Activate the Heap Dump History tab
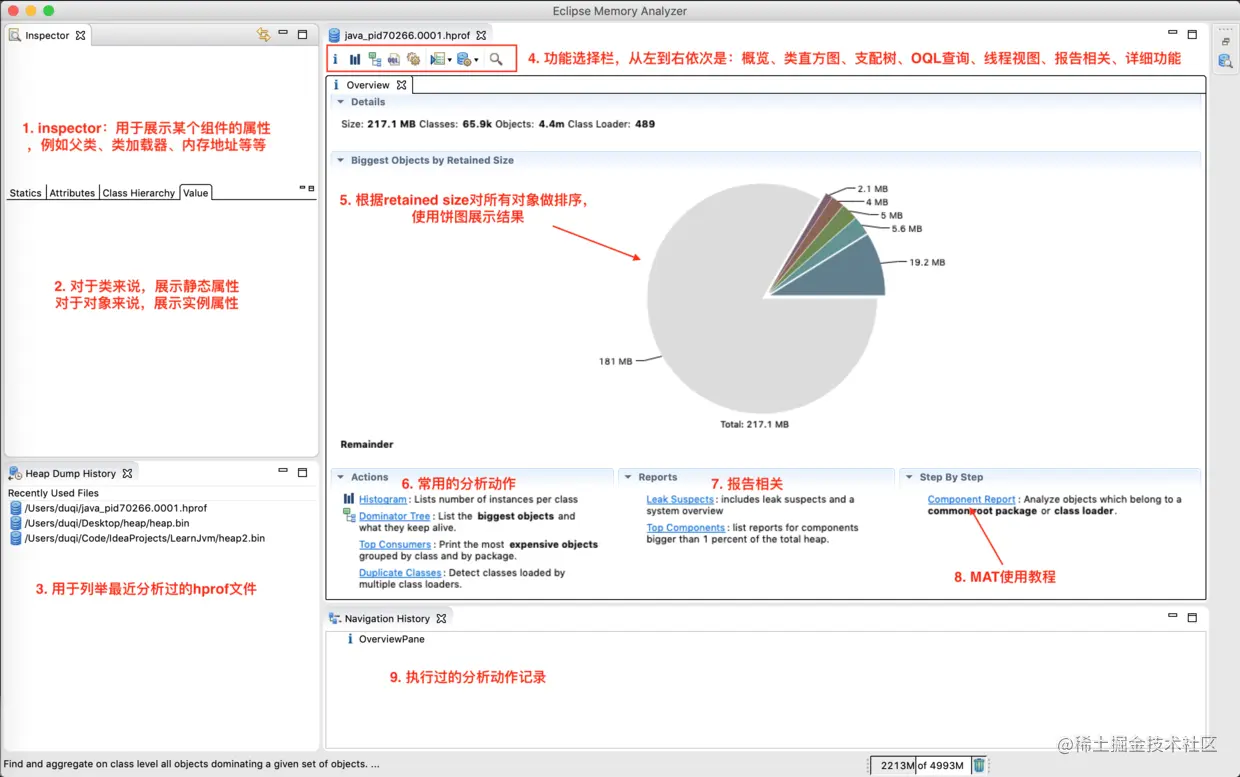This screenshot has height=777, width=1240. pos(70,473)
